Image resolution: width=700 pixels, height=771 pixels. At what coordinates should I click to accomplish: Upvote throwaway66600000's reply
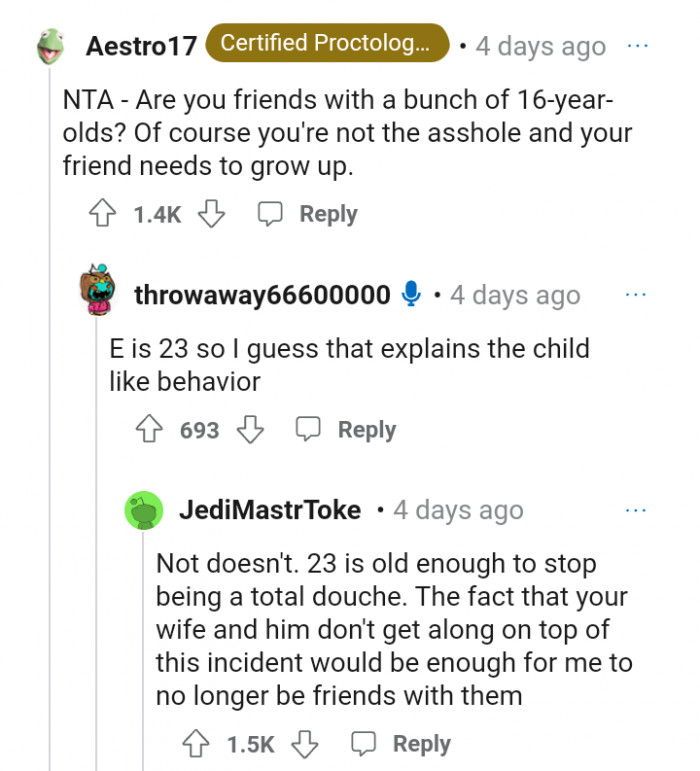coord(150,430)
